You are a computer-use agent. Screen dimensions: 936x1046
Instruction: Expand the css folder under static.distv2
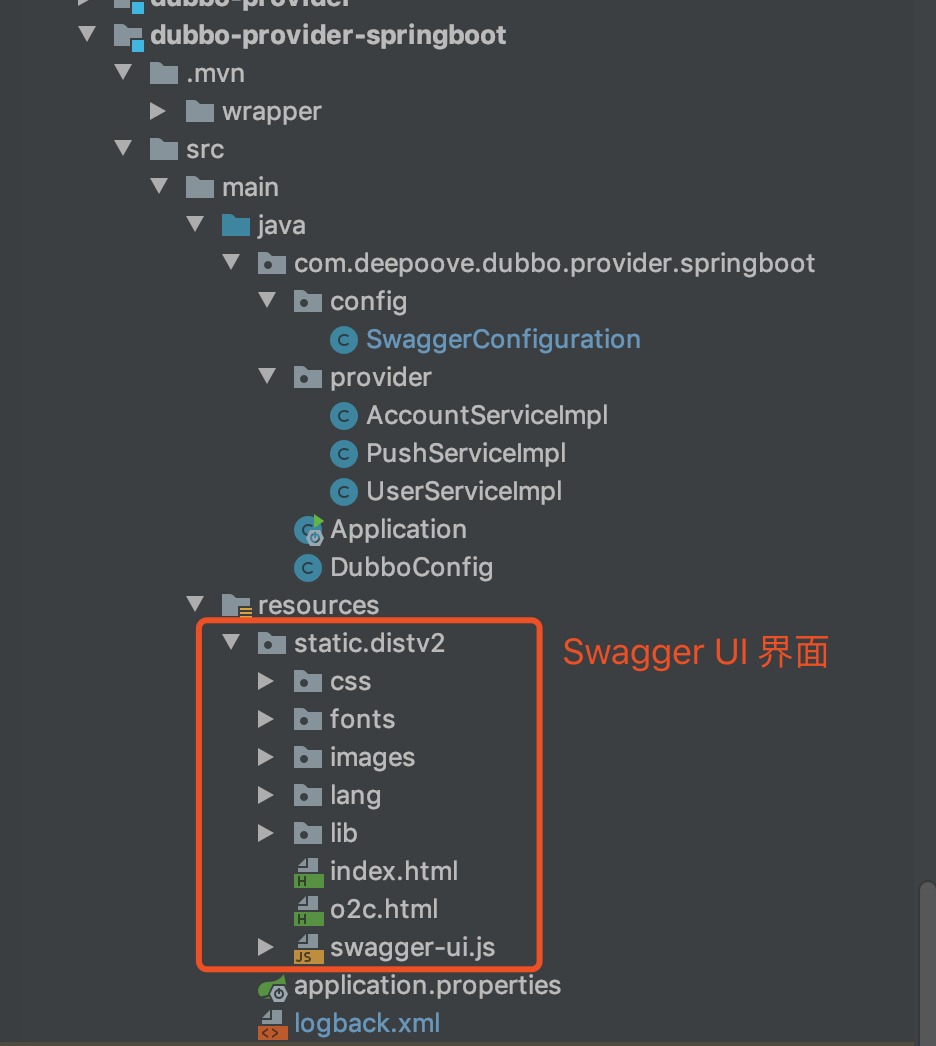(267, 680)
